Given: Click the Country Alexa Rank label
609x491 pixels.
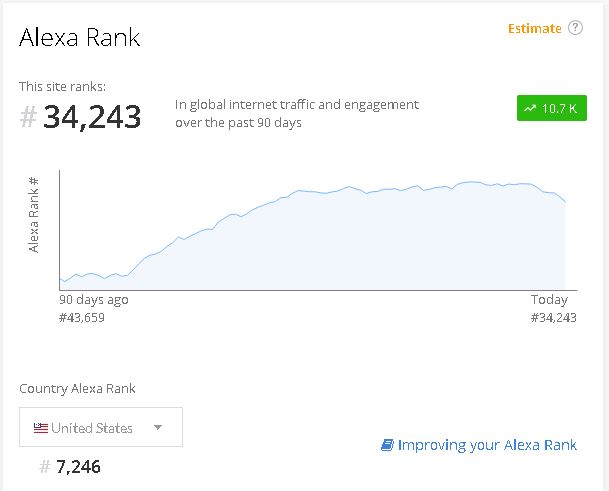Looking at the screenshot, I should [77, 388].
